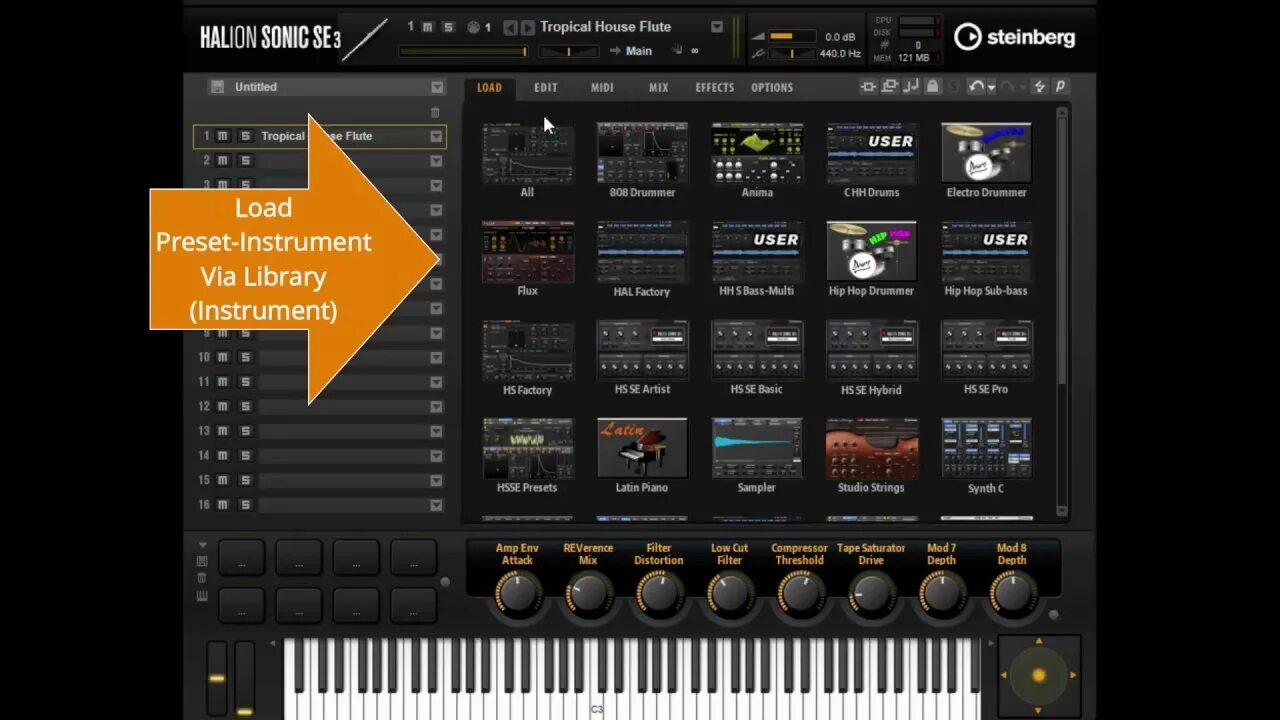The height and width of the screenshot is (720, 1280).
Task: Open the HS SE Artist library
Action: pyautogui.click(x=642, y=350)
